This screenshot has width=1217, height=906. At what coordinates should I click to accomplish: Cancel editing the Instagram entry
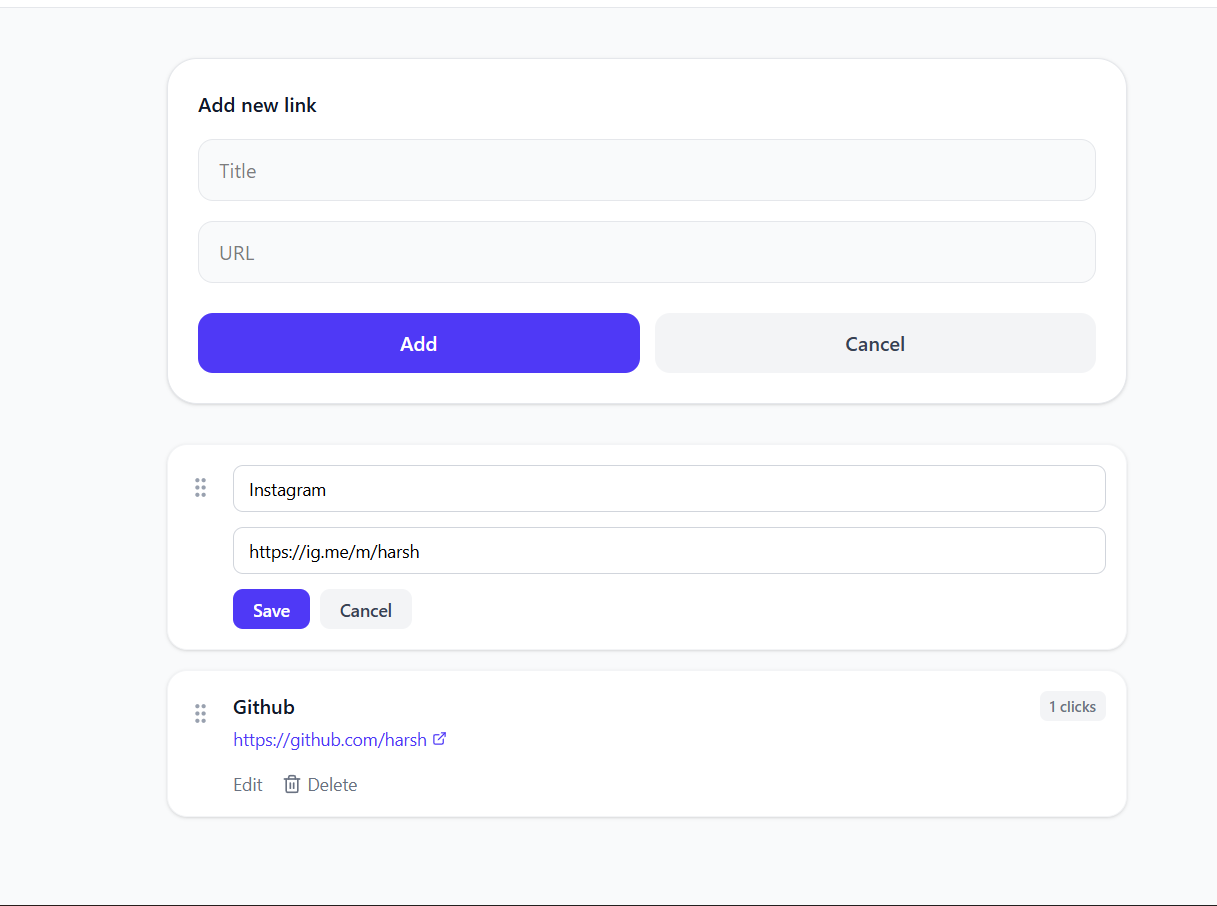point(365,609)
